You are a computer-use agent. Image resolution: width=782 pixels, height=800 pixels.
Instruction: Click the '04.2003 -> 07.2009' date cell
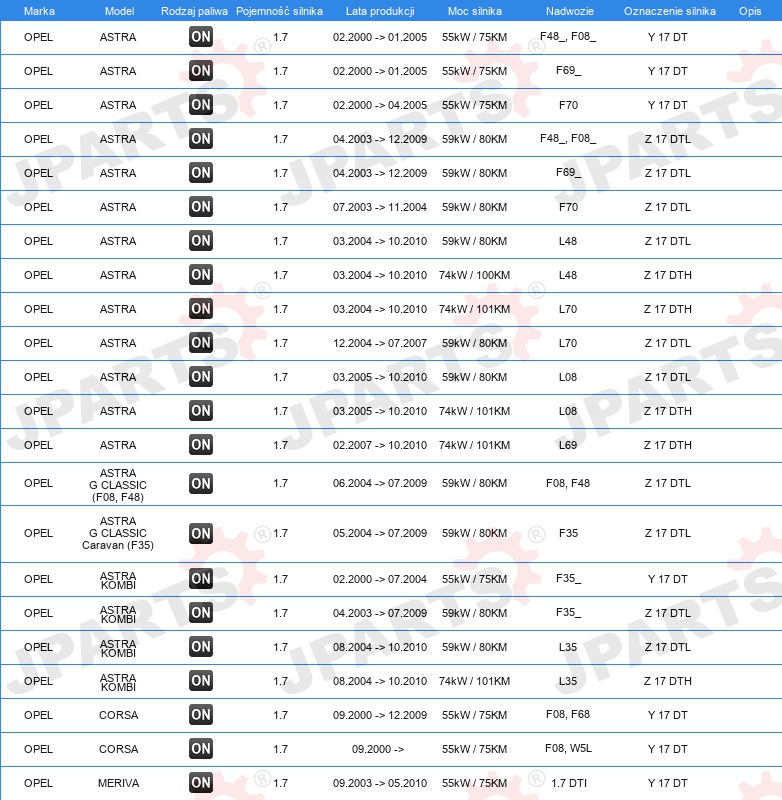pos(380,613)
